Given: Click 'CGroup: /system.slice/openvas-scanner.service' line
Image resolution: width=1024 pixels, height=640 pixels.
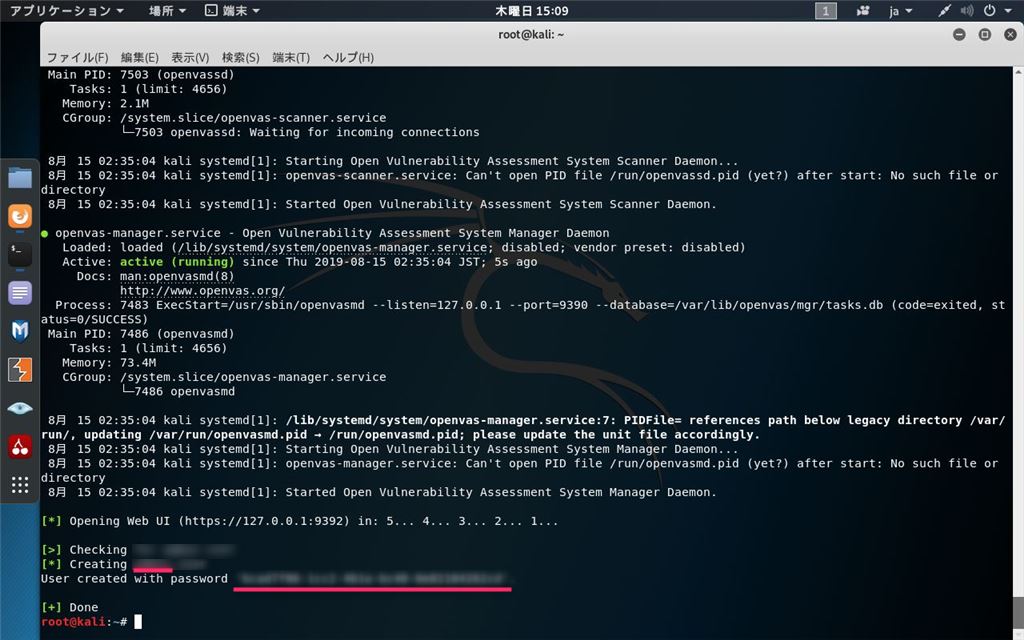Looking at the screenshot, I should 224,118.
